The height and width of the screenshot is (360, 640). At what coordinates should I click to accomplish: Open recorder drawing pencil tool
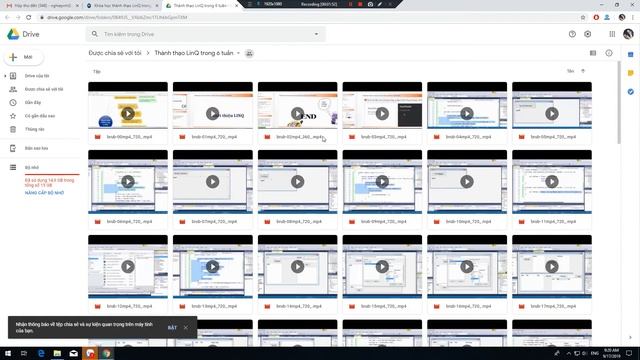(x=380, y=4)
